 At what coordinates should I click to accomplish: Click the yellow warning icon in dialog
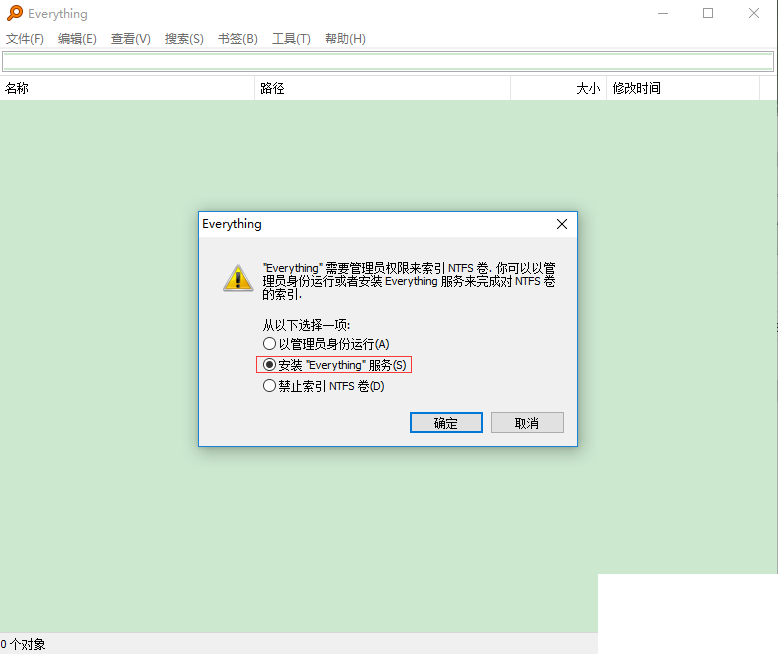tap(238, 278)
